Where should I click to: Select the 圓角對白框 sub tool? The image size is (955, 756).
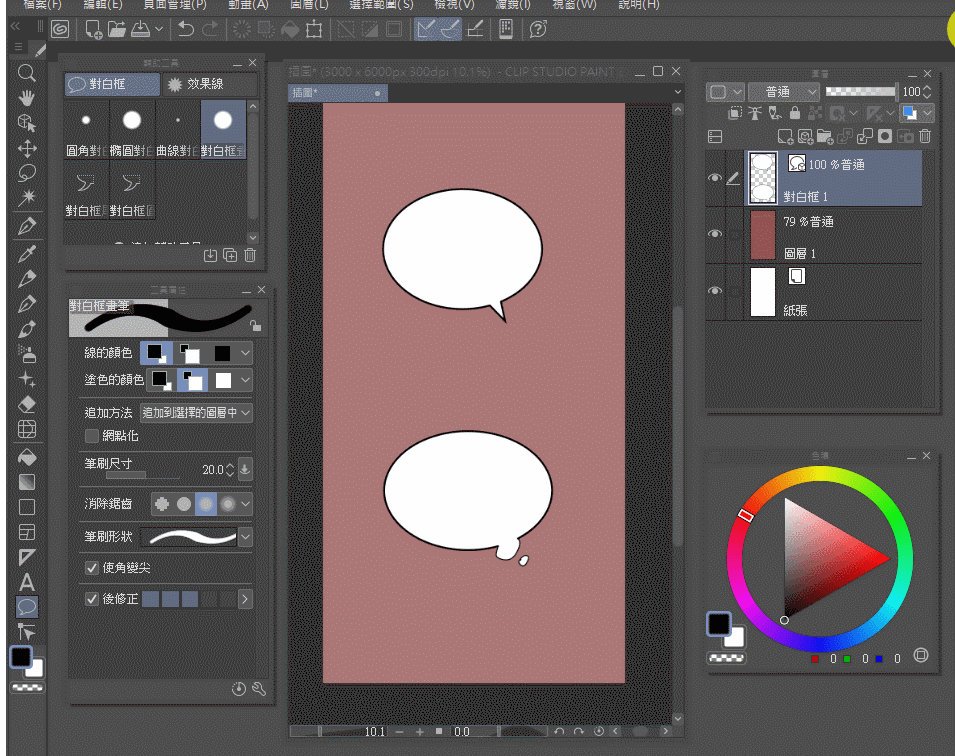click(x=86, y=130)
